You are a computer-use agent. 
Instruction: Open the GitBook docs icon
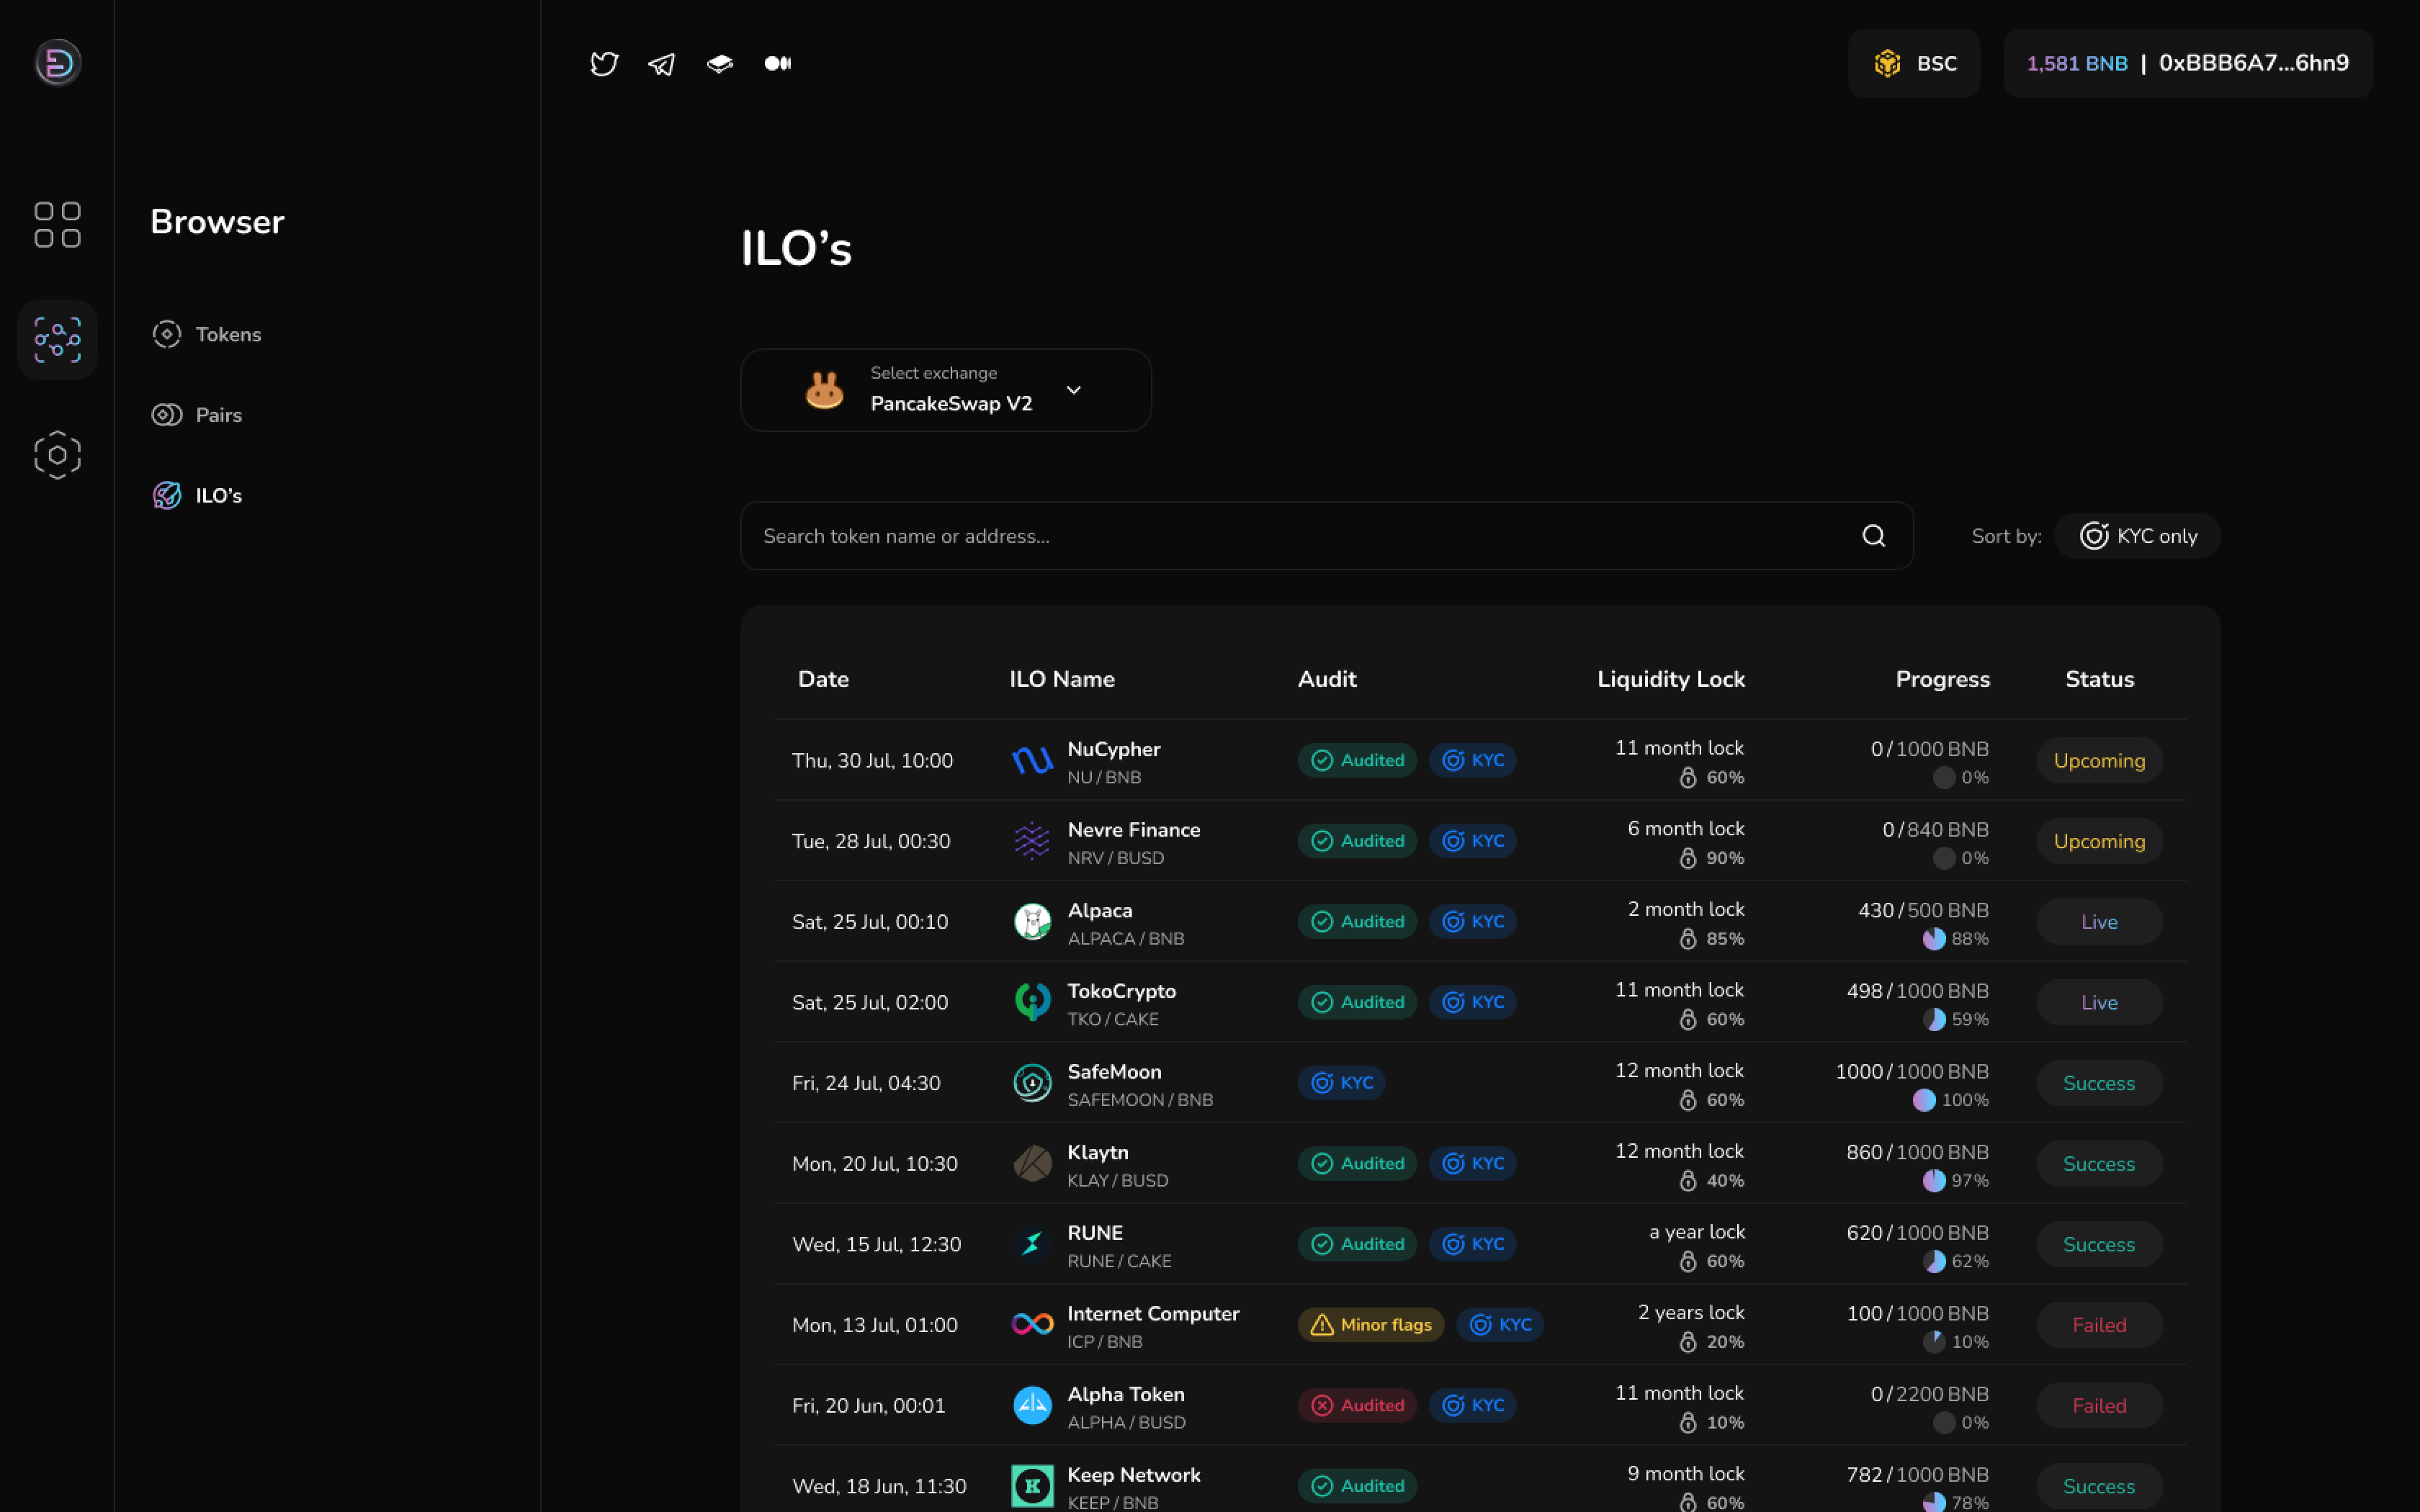(720, 64)
